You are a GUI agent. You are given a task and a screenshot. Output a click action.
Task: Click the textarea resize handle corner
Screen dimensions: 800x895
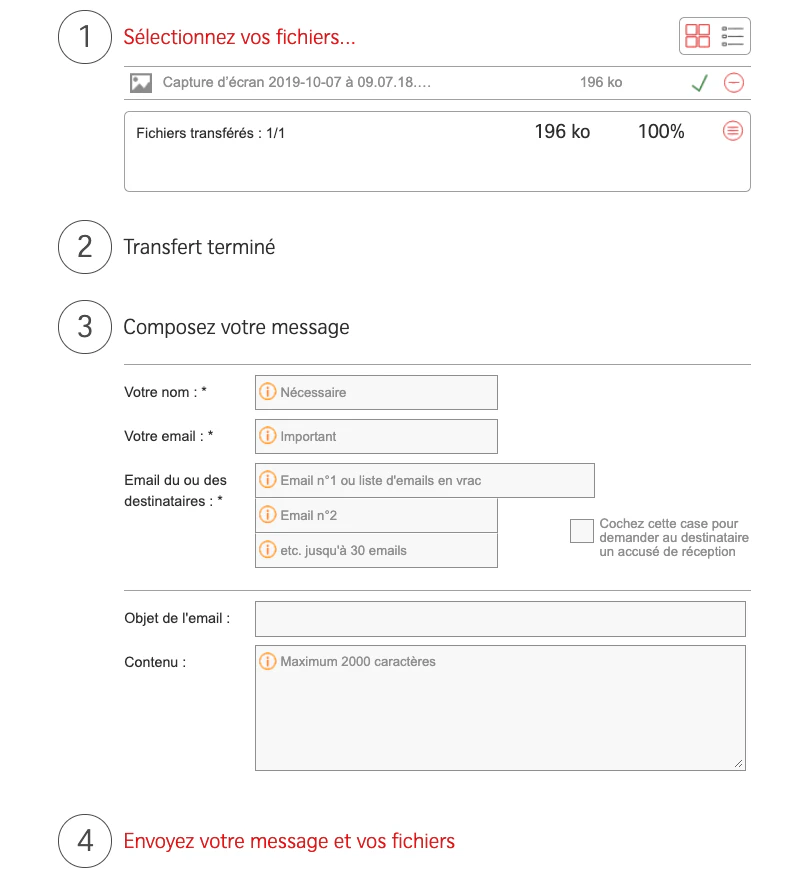(738, 764)
